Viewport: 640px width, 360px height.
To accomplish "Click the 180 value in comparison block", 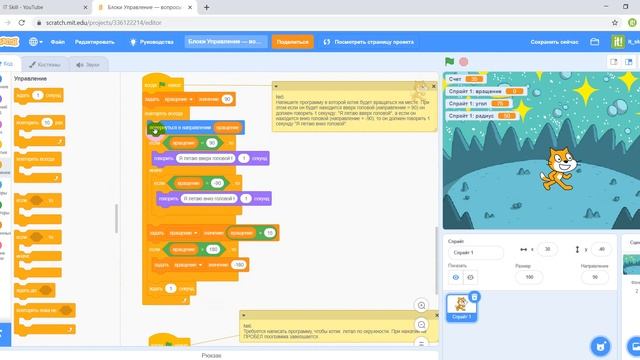I will click(x=213, y=249).
